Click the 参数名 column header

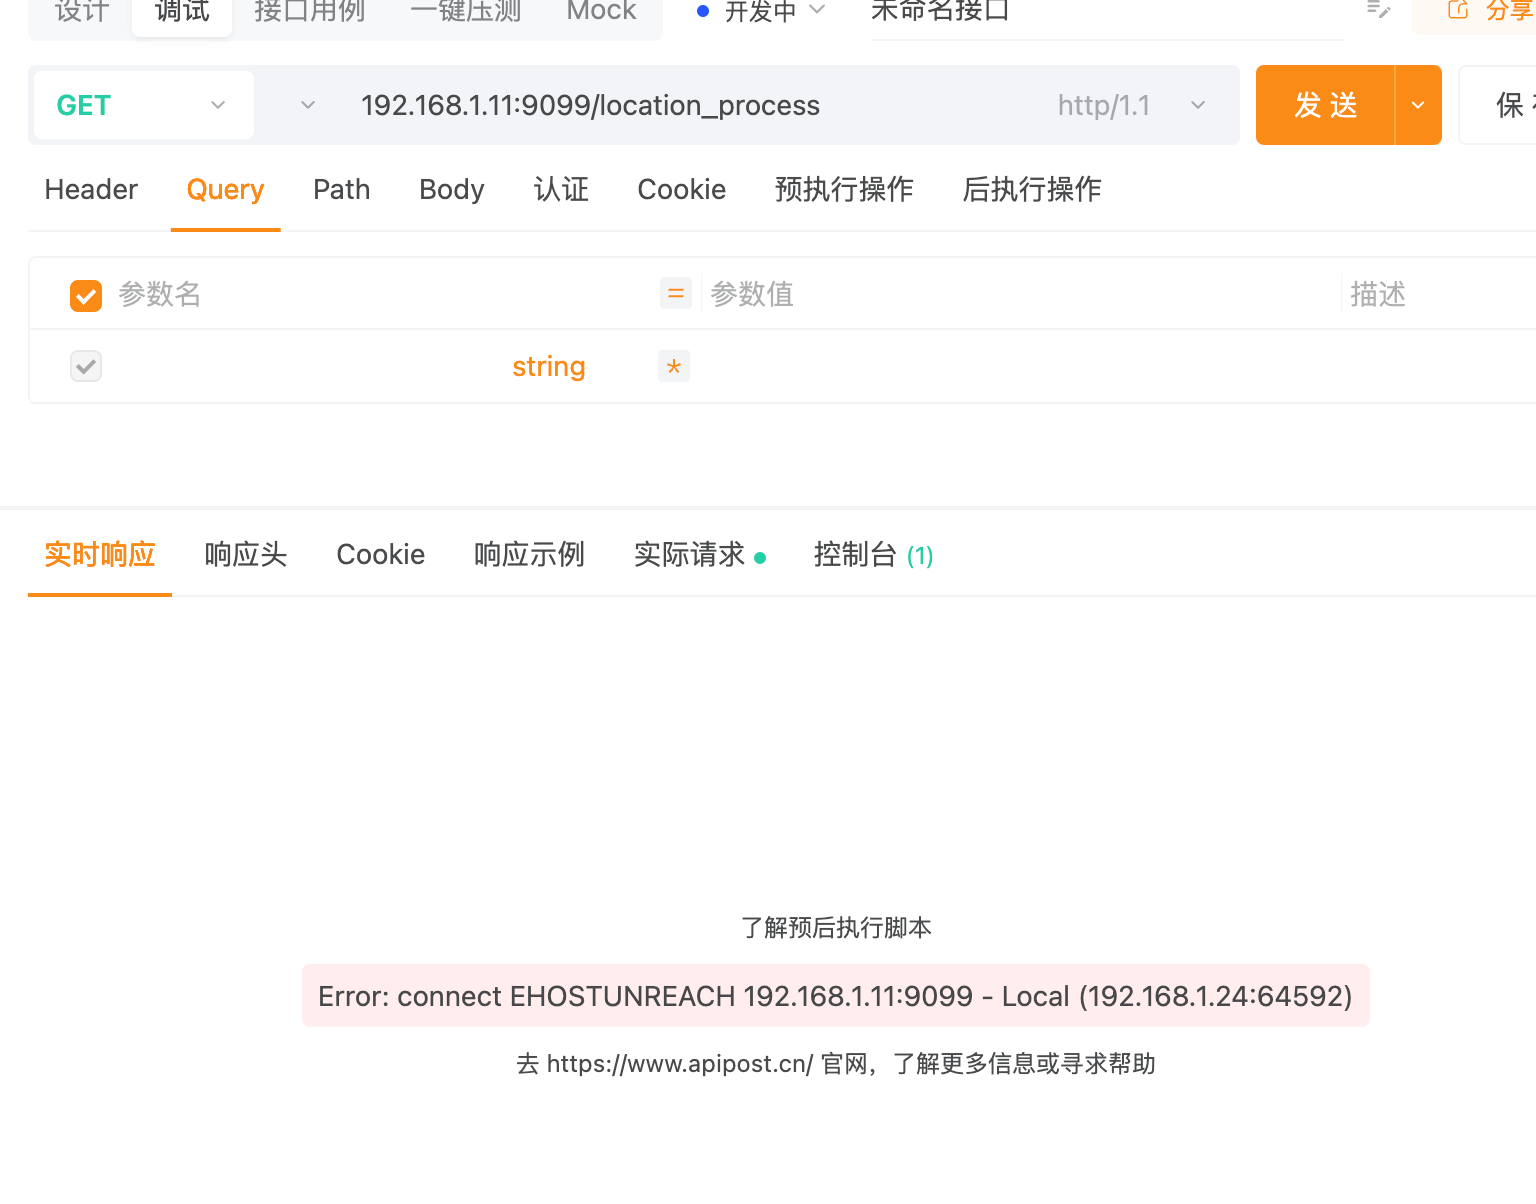[160, 294]
